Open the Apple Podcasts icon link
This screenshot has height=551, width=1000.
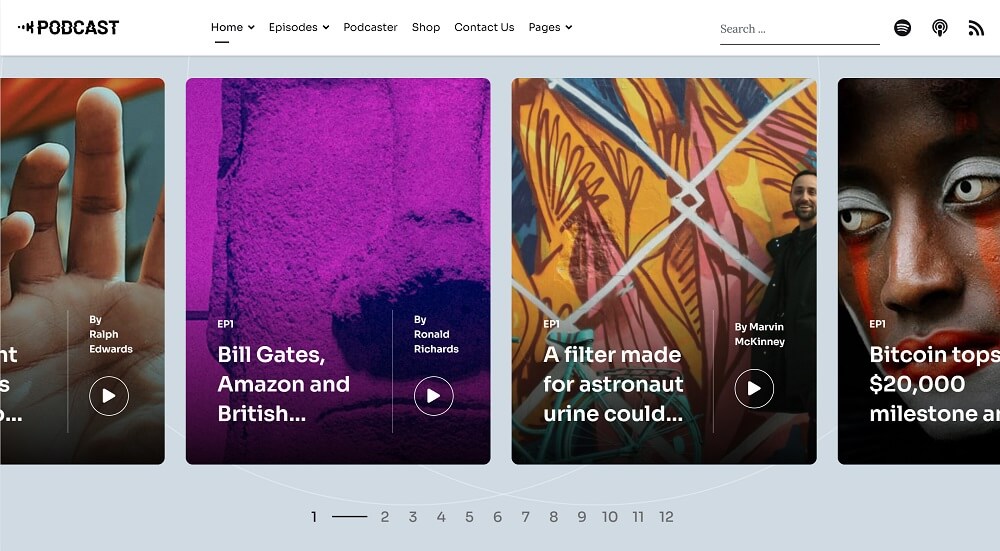tap(940, 28)
